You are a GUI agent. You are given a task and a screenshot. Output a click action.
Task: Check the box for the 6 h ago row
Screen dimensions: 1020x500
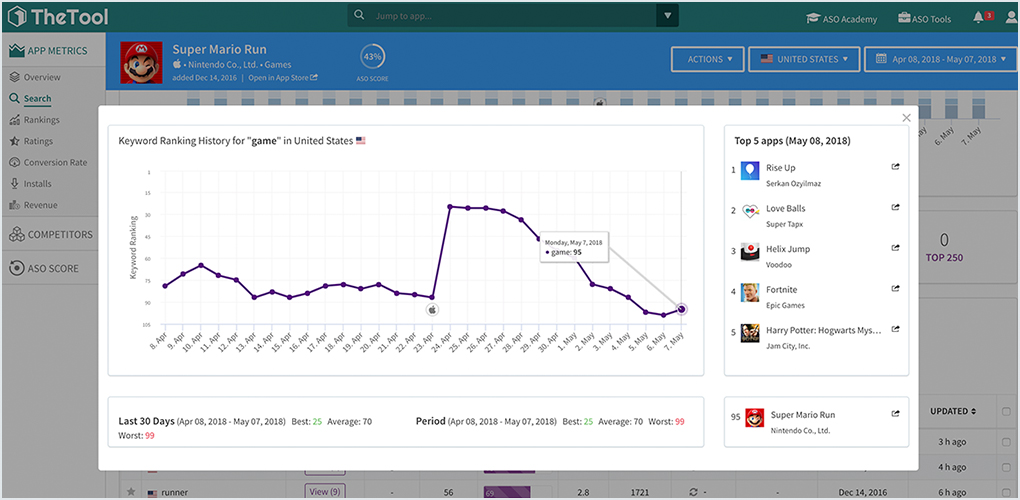click(x=1005, y=492)
